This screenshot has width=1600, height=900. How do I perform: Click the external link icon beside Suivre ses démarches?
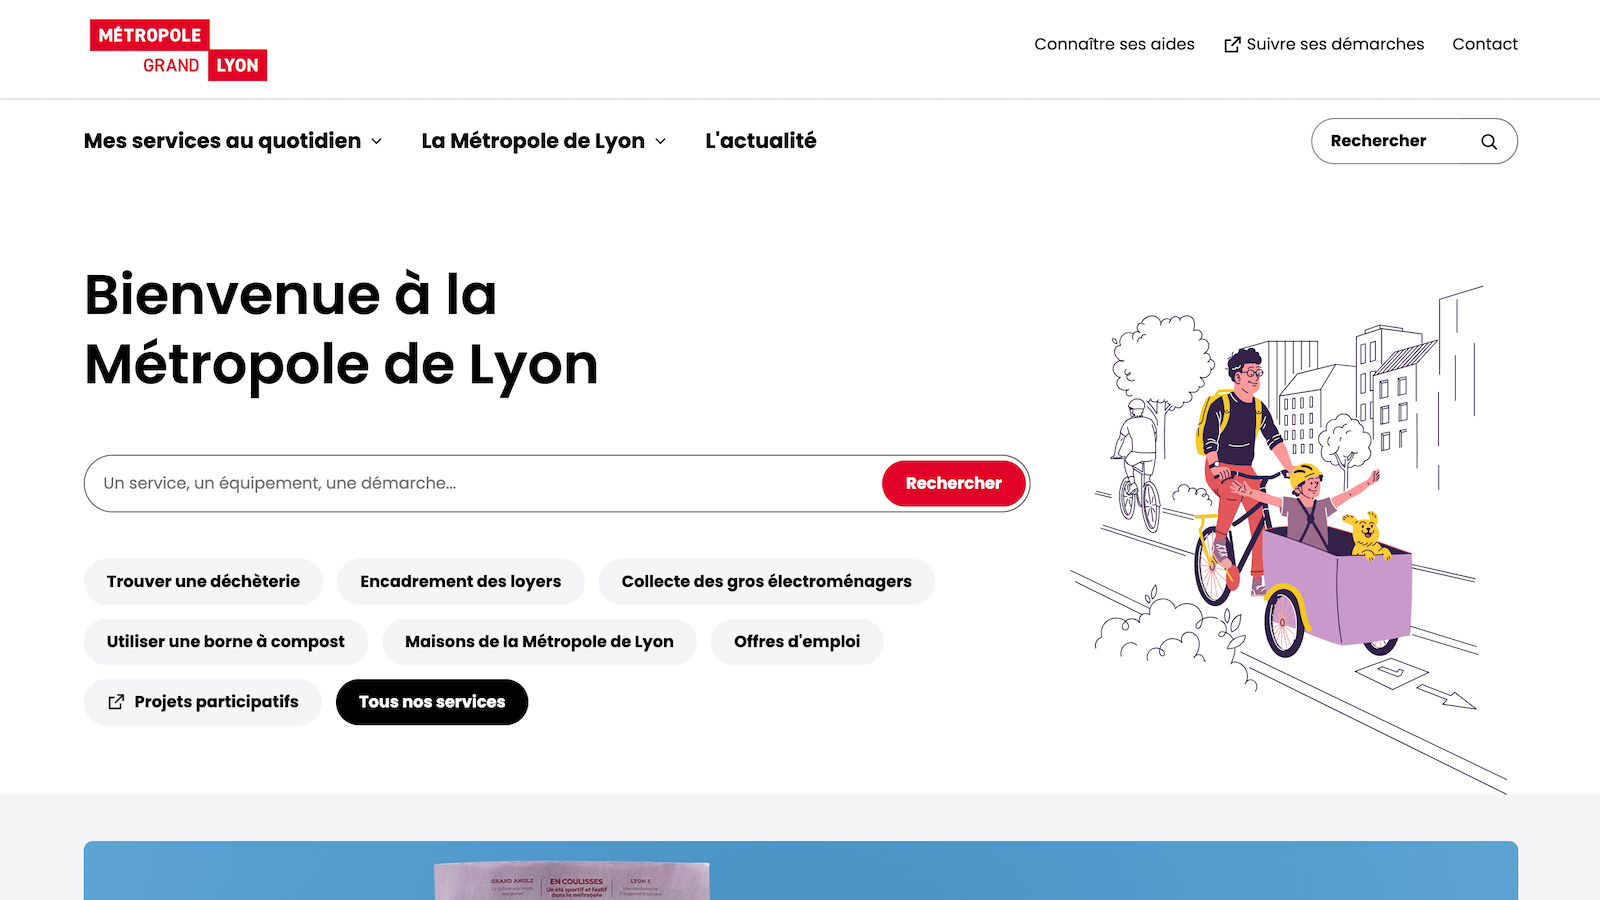(1232, 44)
